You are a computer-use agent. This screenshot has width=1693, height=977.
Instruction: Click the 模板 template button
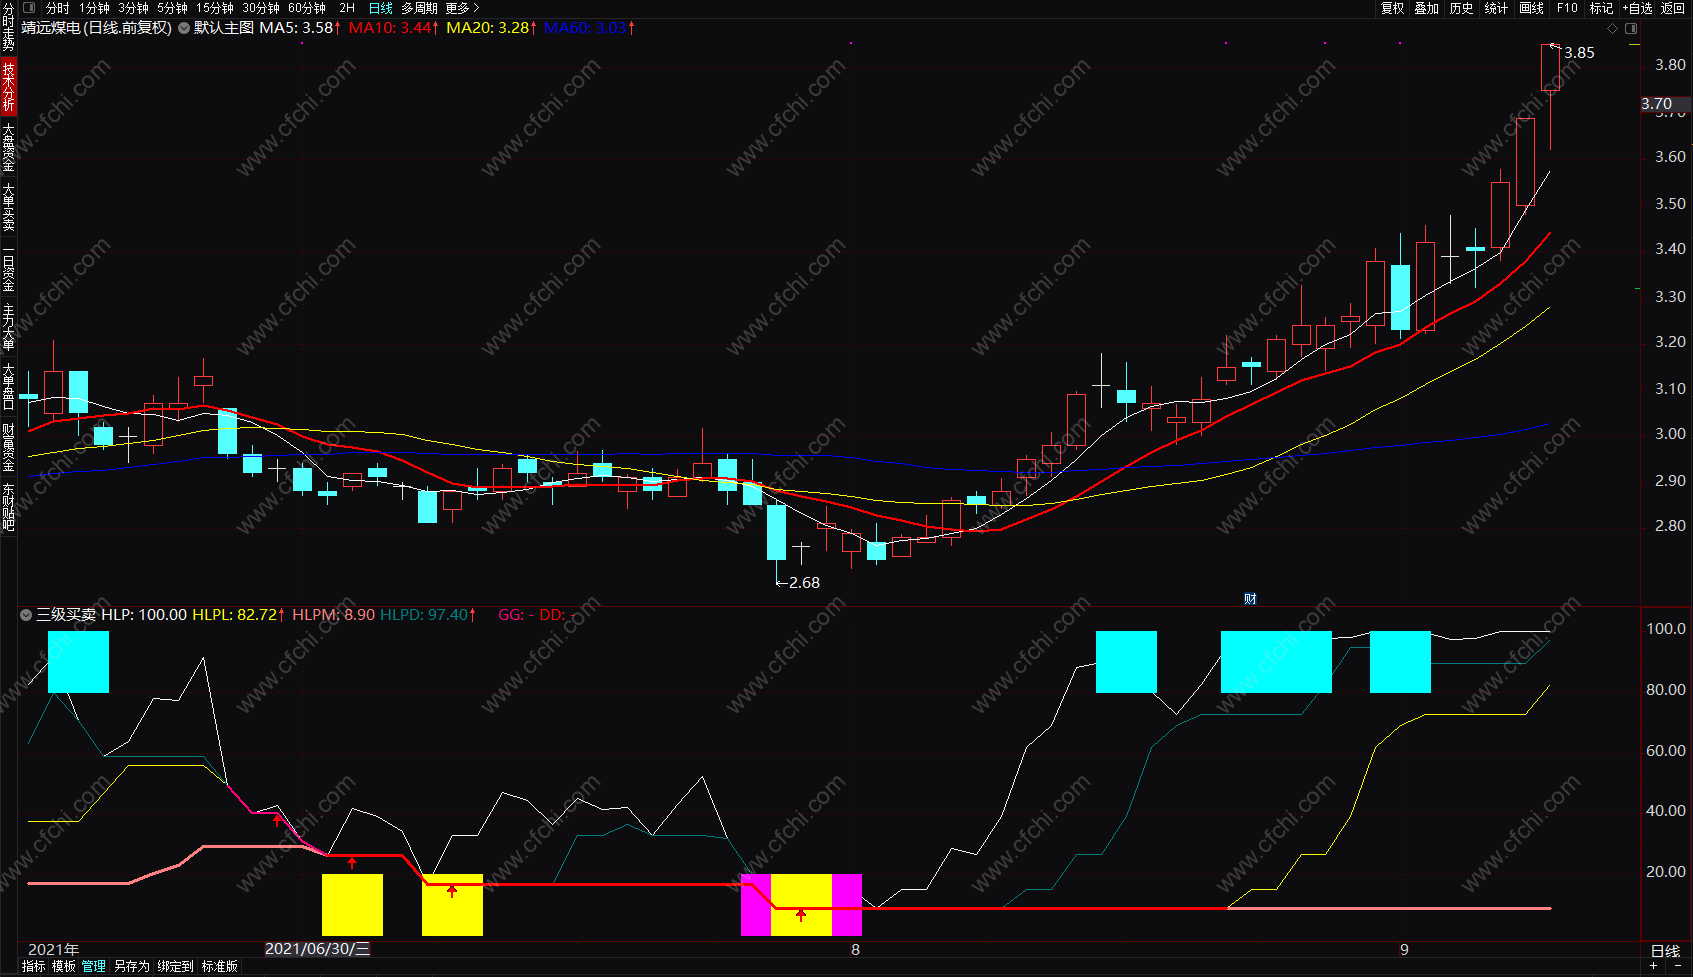64,966
